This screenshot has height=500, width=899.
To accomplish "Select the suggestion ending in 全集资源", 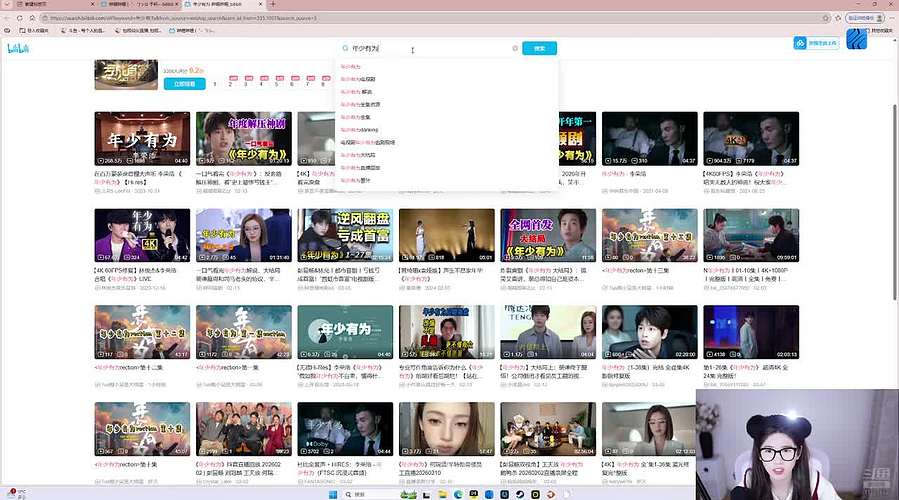I will click(360, 104).
